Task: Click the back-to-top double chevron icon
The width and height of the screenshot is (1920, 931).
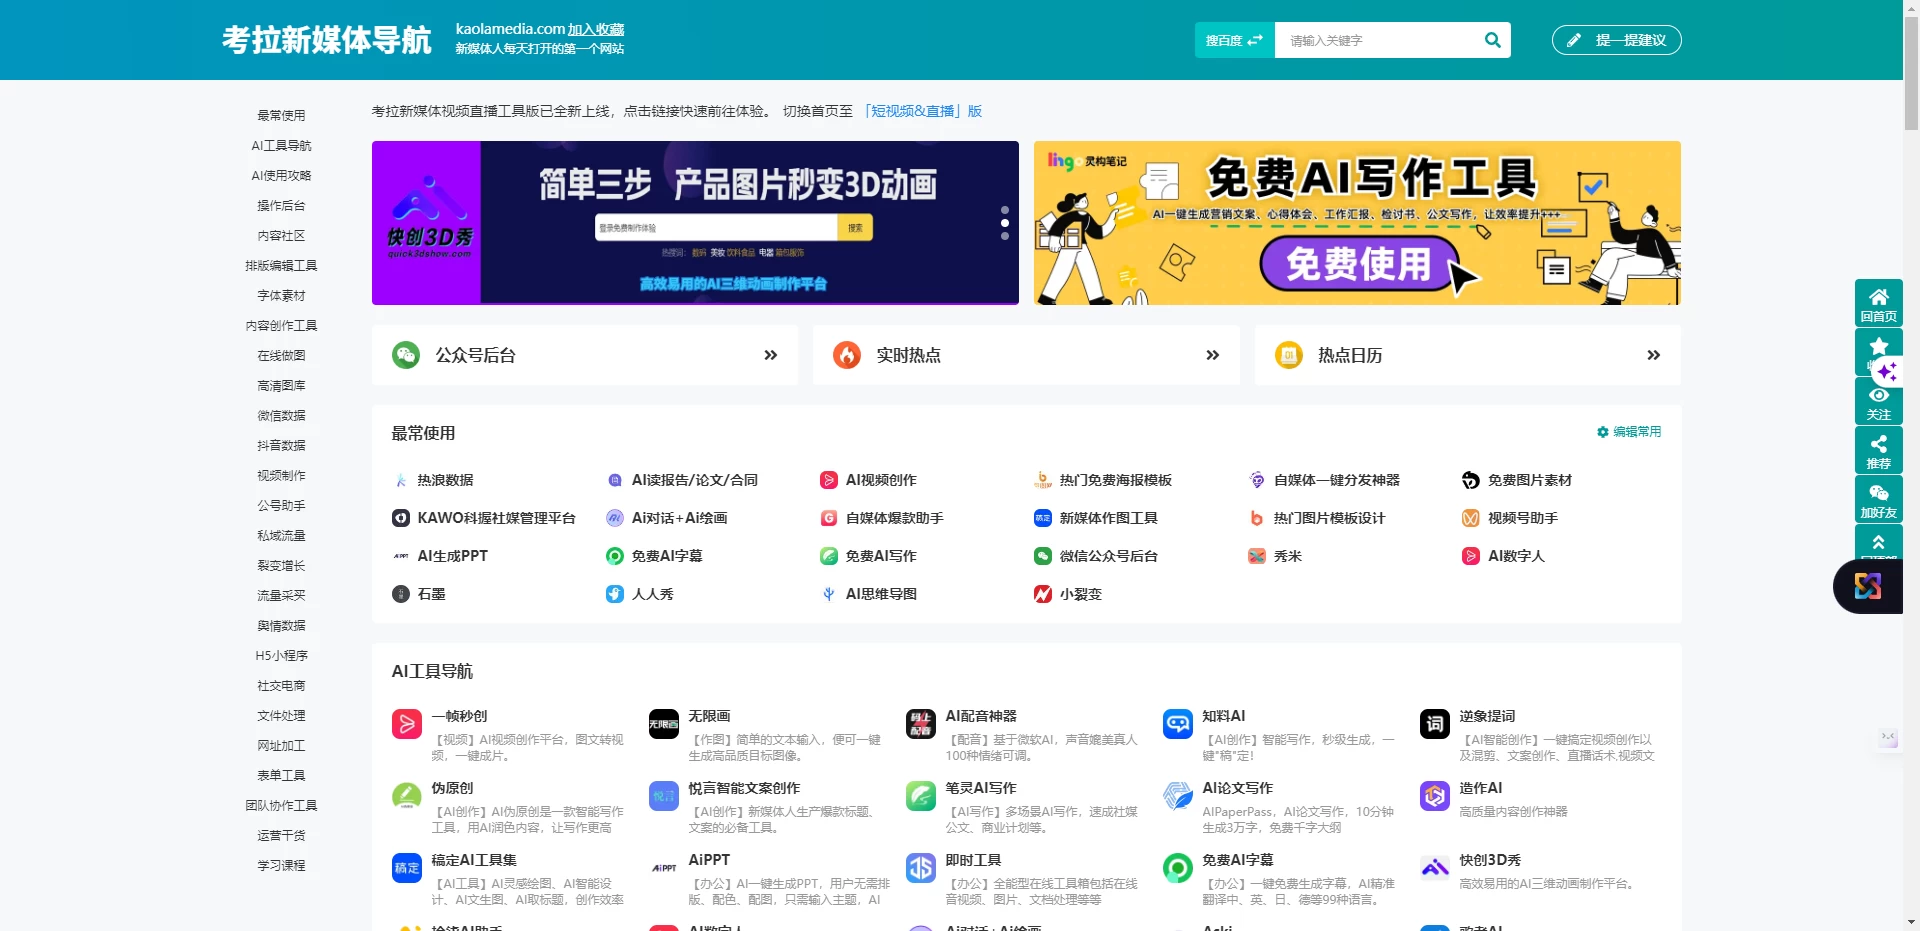Action: (x=1879, y=541)
